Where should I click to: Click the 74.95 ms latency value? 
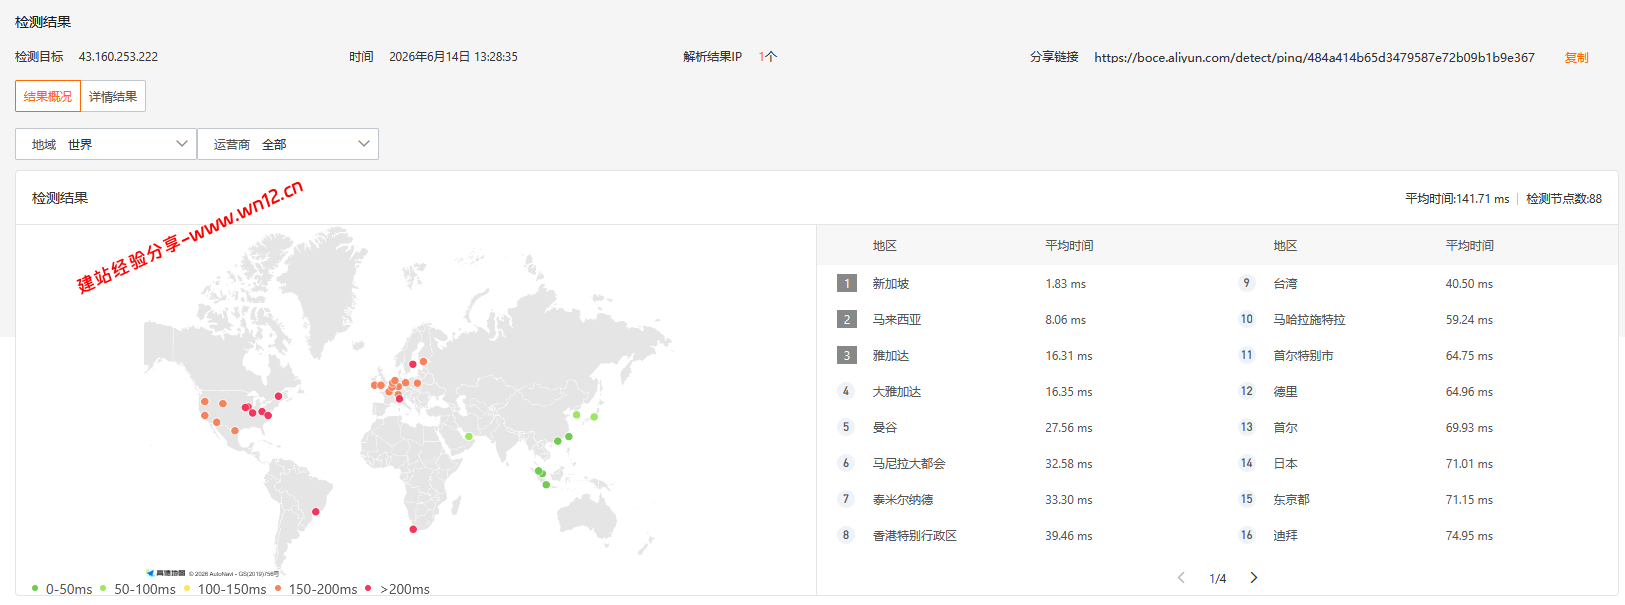[x=1469, y=536]
